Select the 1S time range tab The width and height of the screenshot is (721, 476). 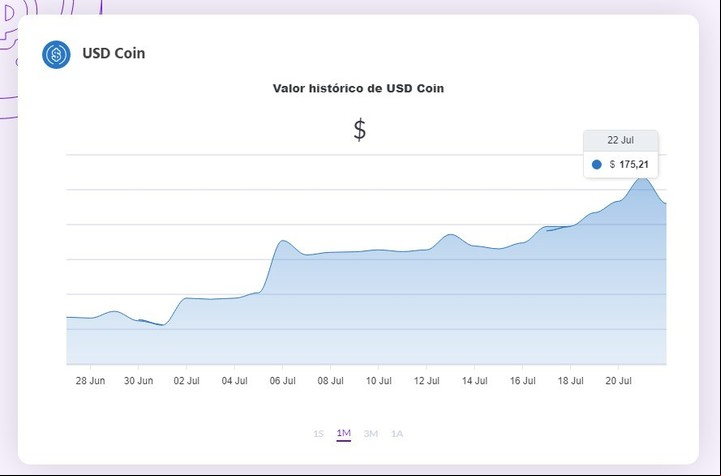pos(318,434)
